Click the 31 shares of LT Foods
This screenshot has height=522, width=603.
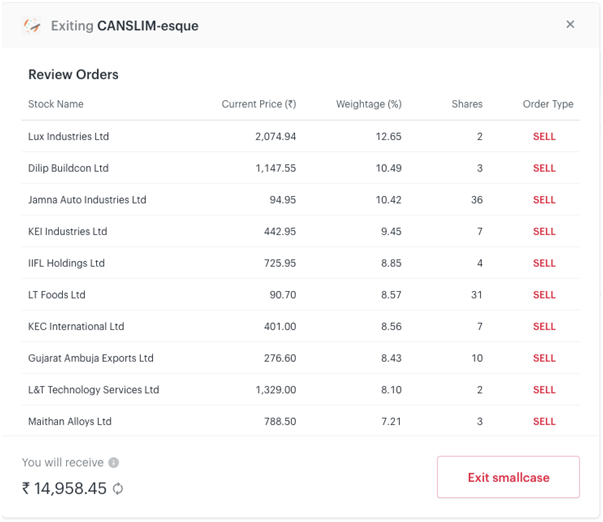(x=477, y=295)
